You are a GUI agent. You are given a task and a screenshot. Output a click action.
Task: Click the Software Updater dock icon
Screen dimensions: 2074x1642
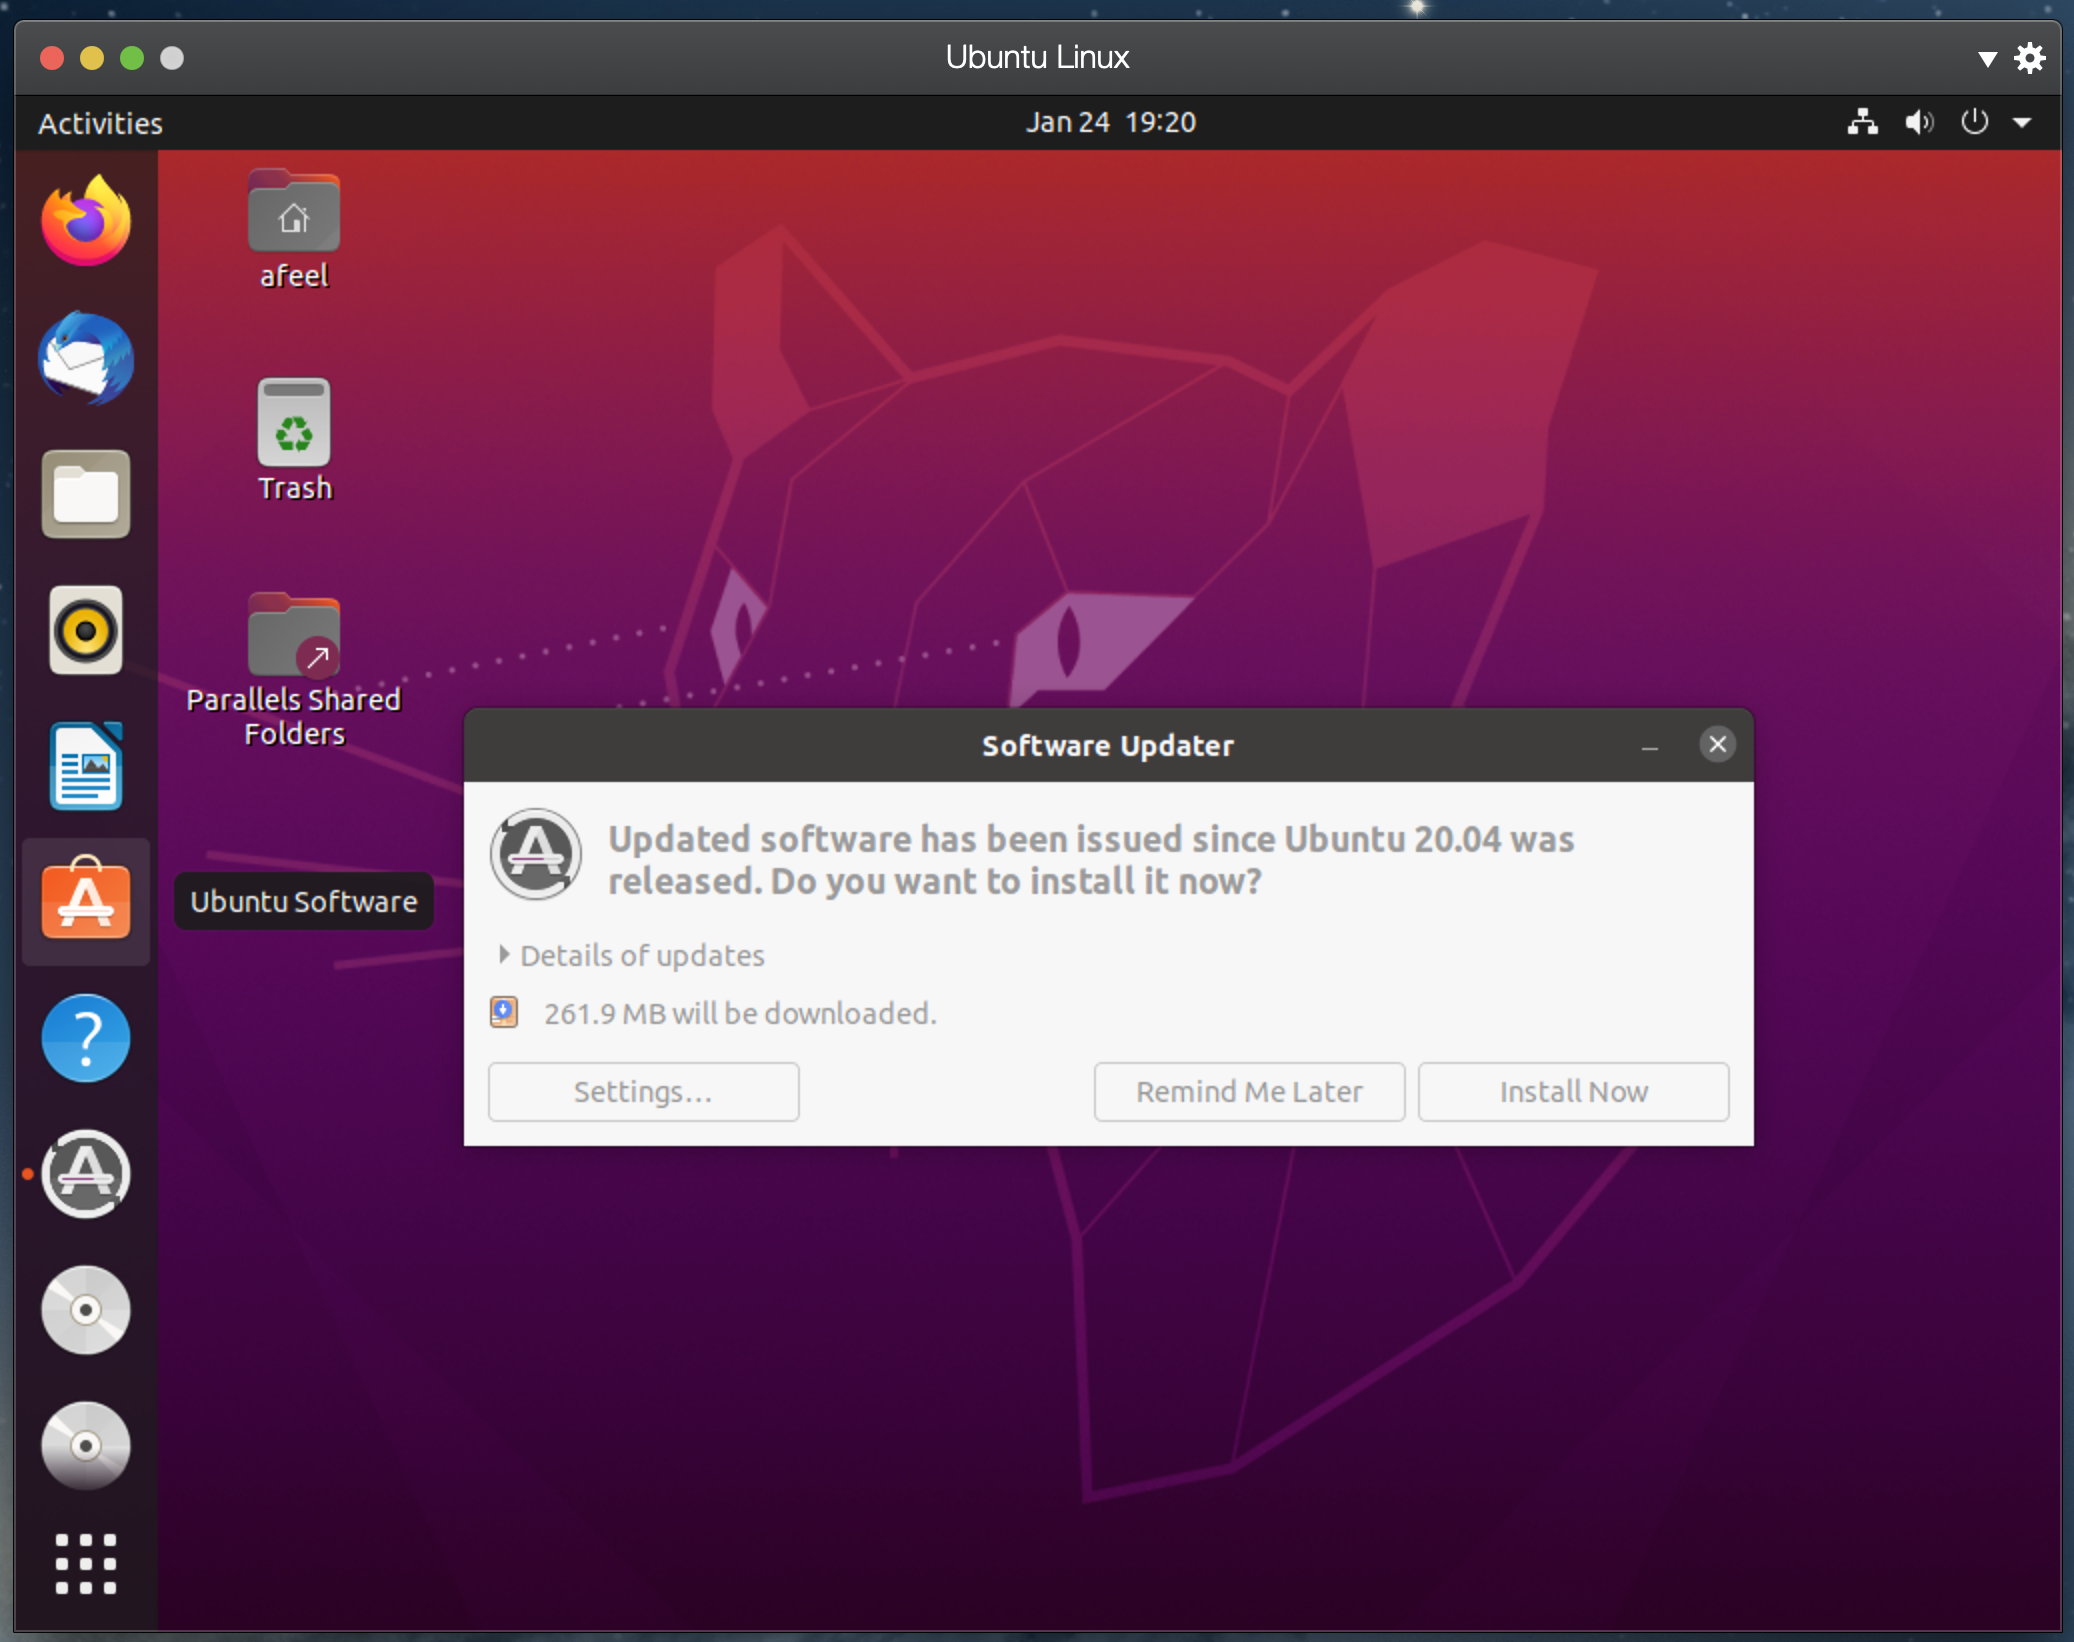point(86,1174)
